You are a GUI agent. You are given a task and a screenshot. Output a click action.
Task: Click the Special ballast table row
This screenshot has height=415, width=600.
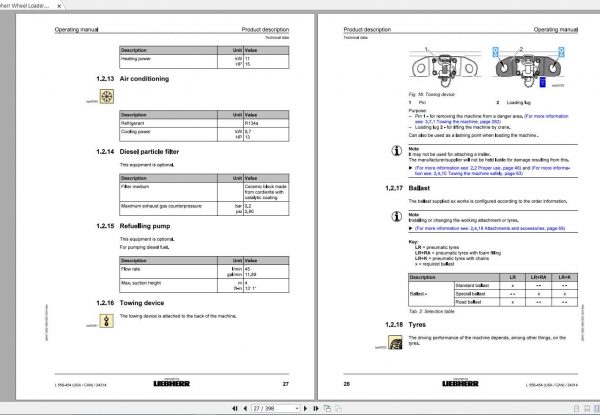516,294
